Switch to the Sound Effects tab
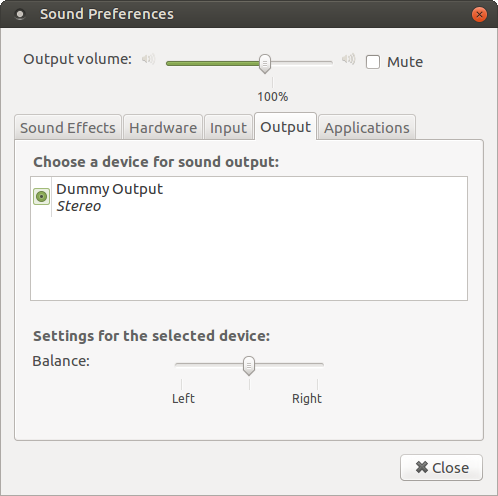Viewport: 498px width, 496px height. 68,128
